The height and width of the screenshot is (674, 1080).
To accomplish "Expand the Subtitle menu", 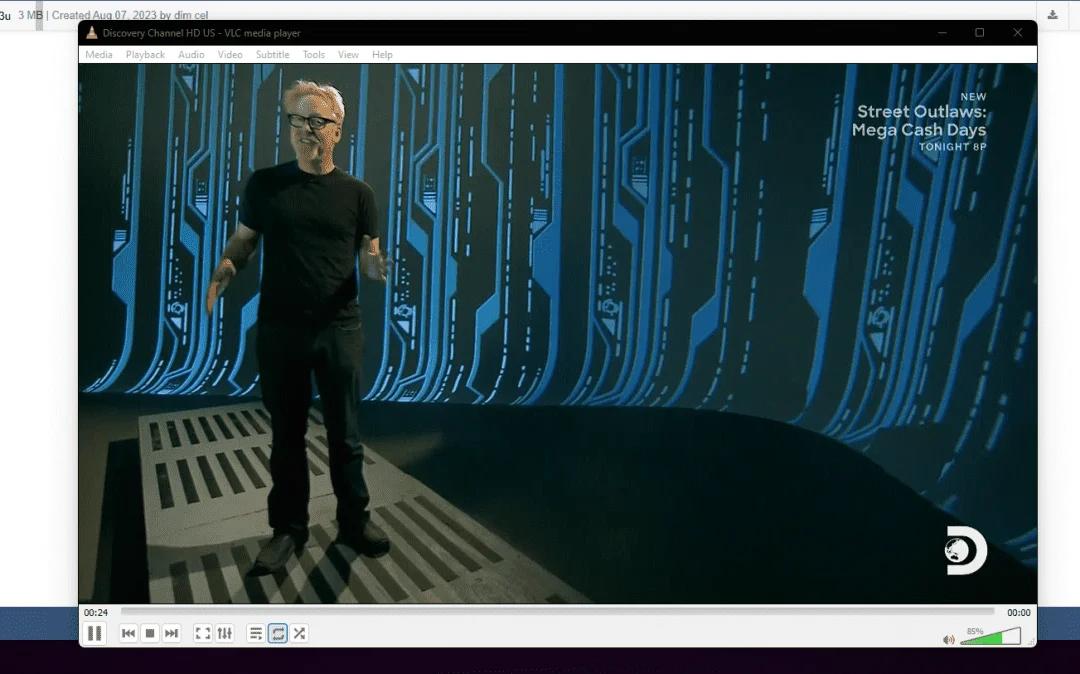I will 272,54.
